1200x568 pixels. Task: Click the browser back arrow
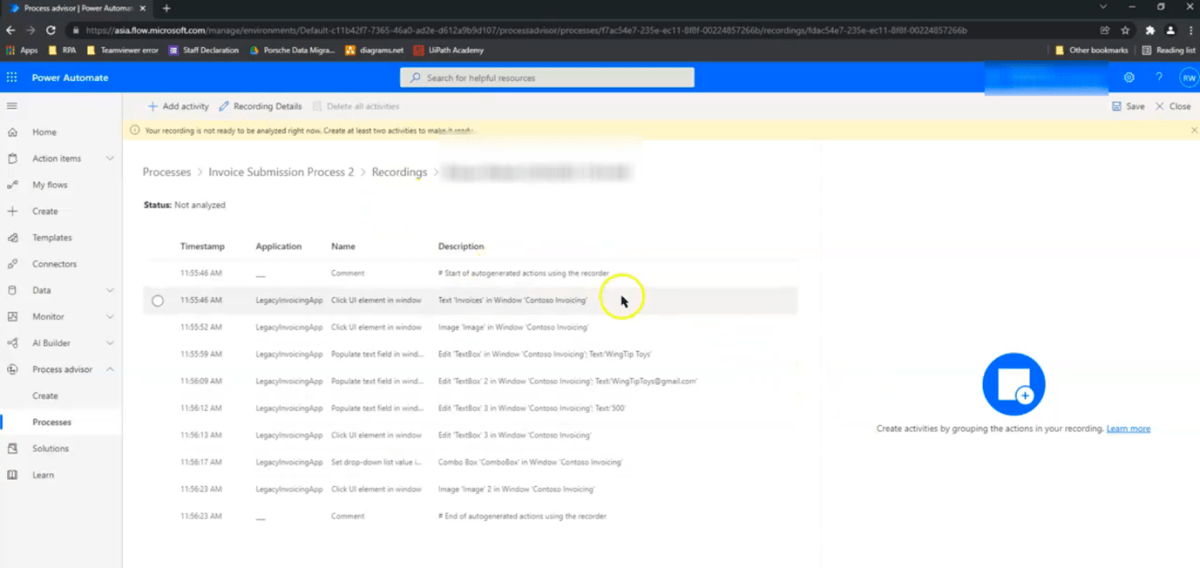point(11,30)
